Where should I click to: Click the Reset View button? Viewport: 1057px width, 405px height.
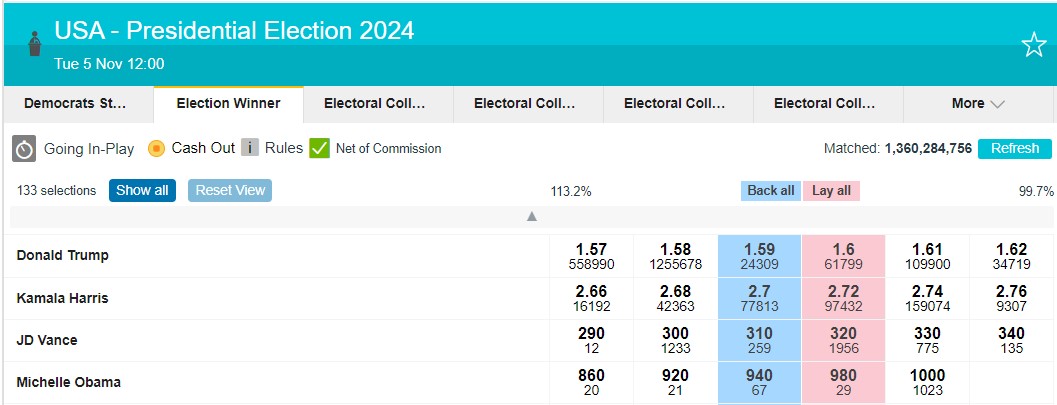pyautogui.click(x=230, y=190)
